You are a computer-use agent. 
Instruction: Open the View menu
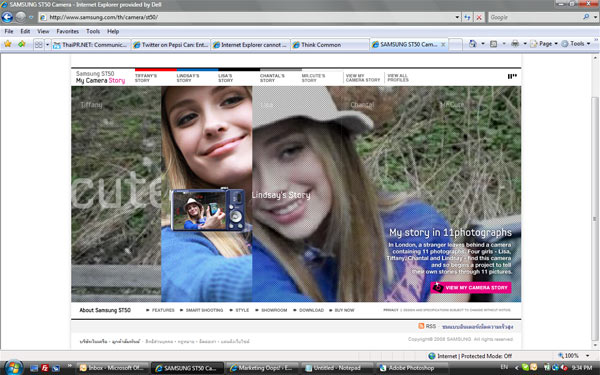click(43, 31)
